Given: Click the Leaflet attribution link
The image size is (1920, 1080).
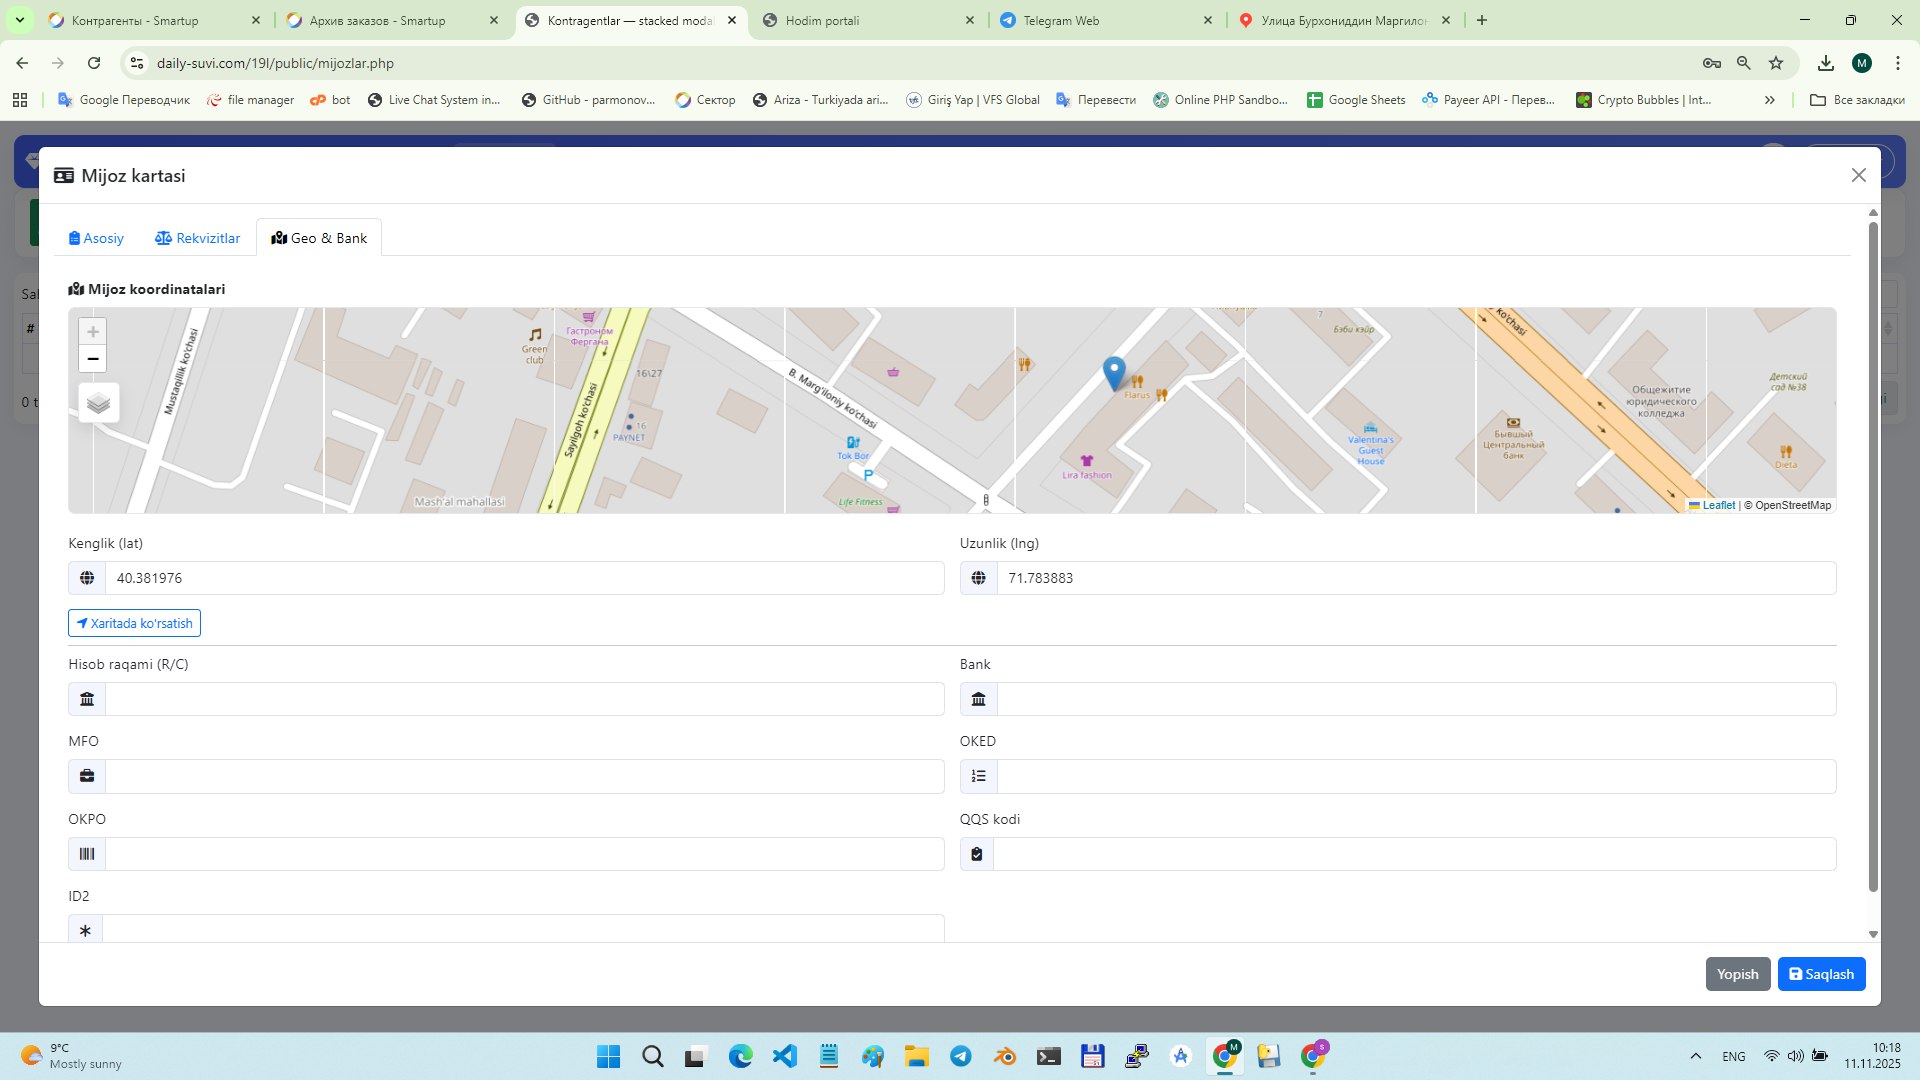Looking at the screenshot, I should tap(1718, 505).
